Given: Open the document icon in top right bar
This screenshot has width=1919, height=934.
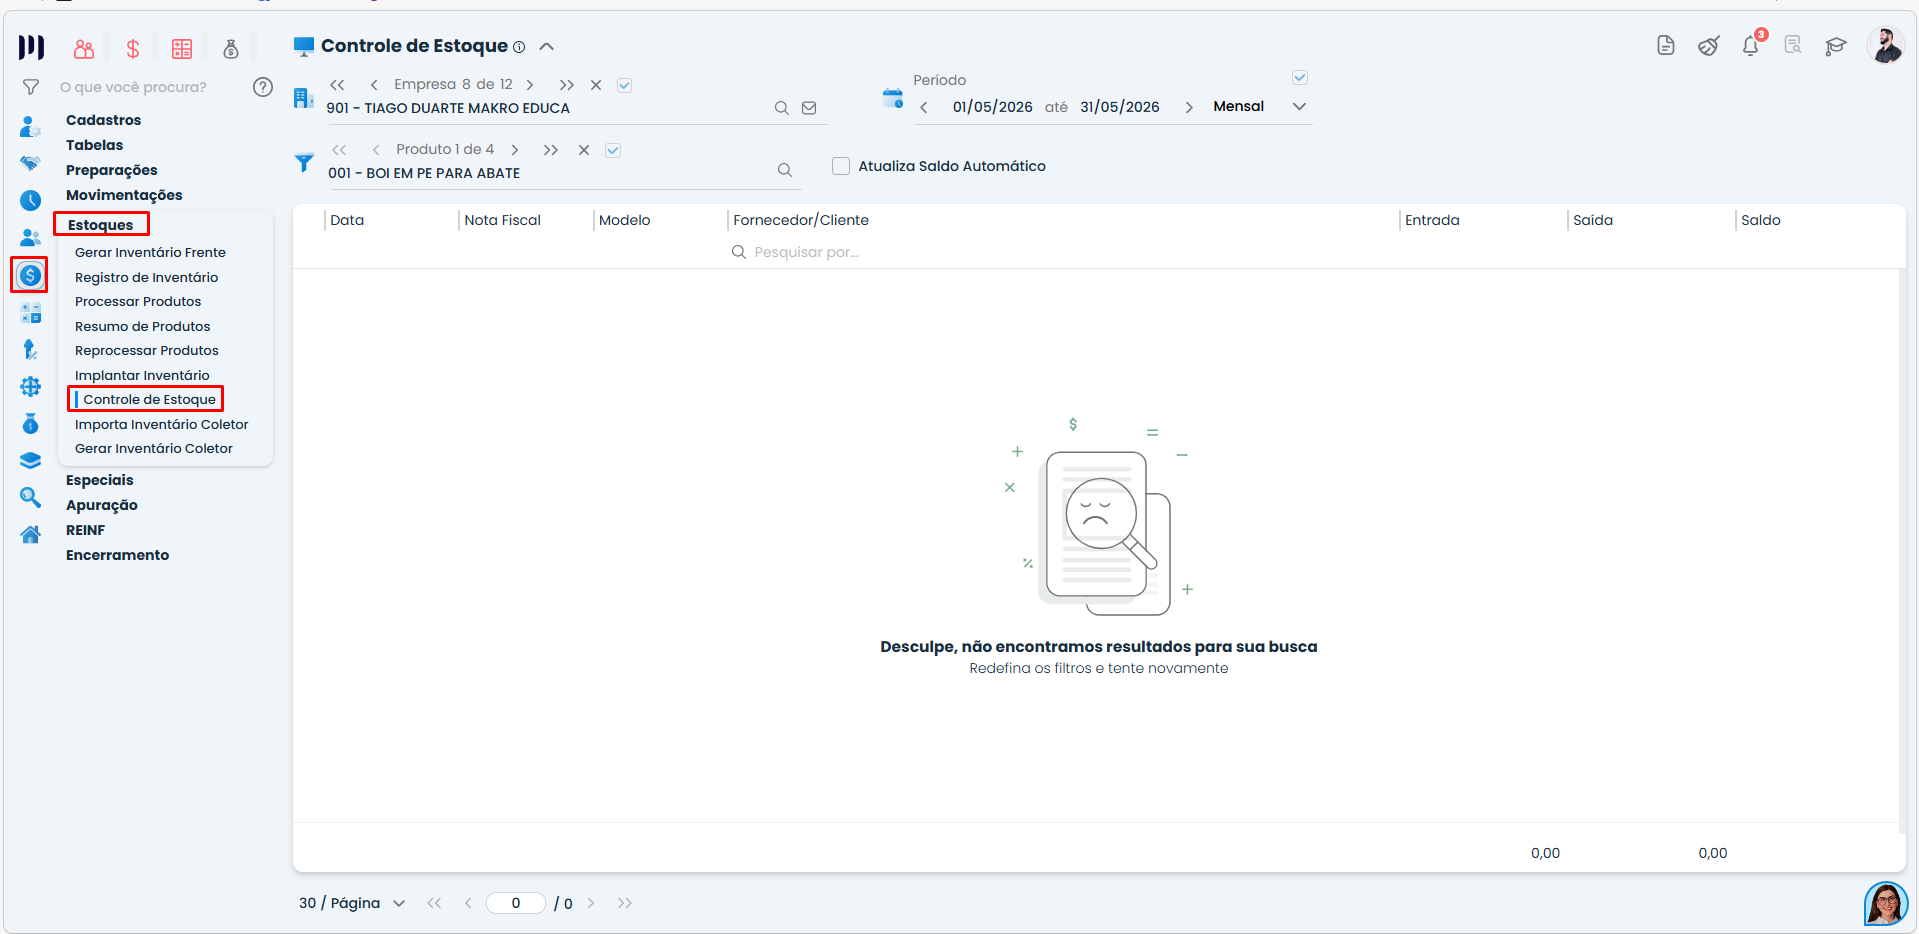Looking at the screenshot, I should [x=1666, y=45].
